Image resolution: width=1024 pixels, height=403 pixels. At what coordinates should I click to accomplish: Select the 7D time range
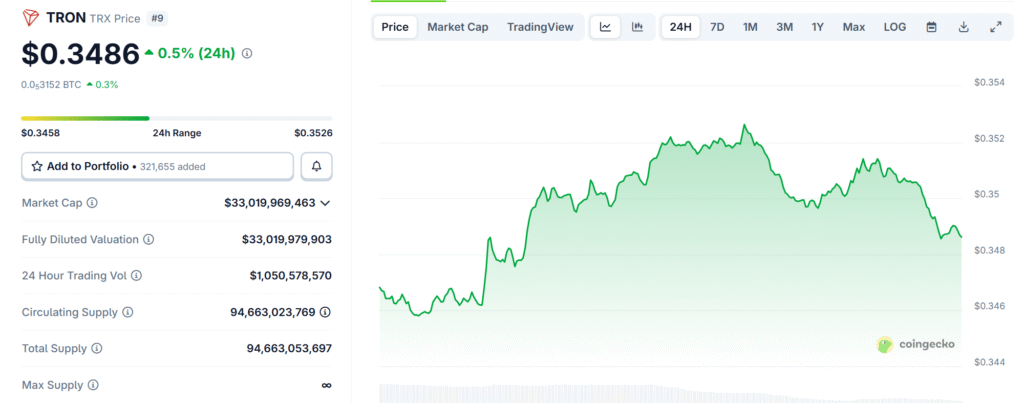[717, 27]
